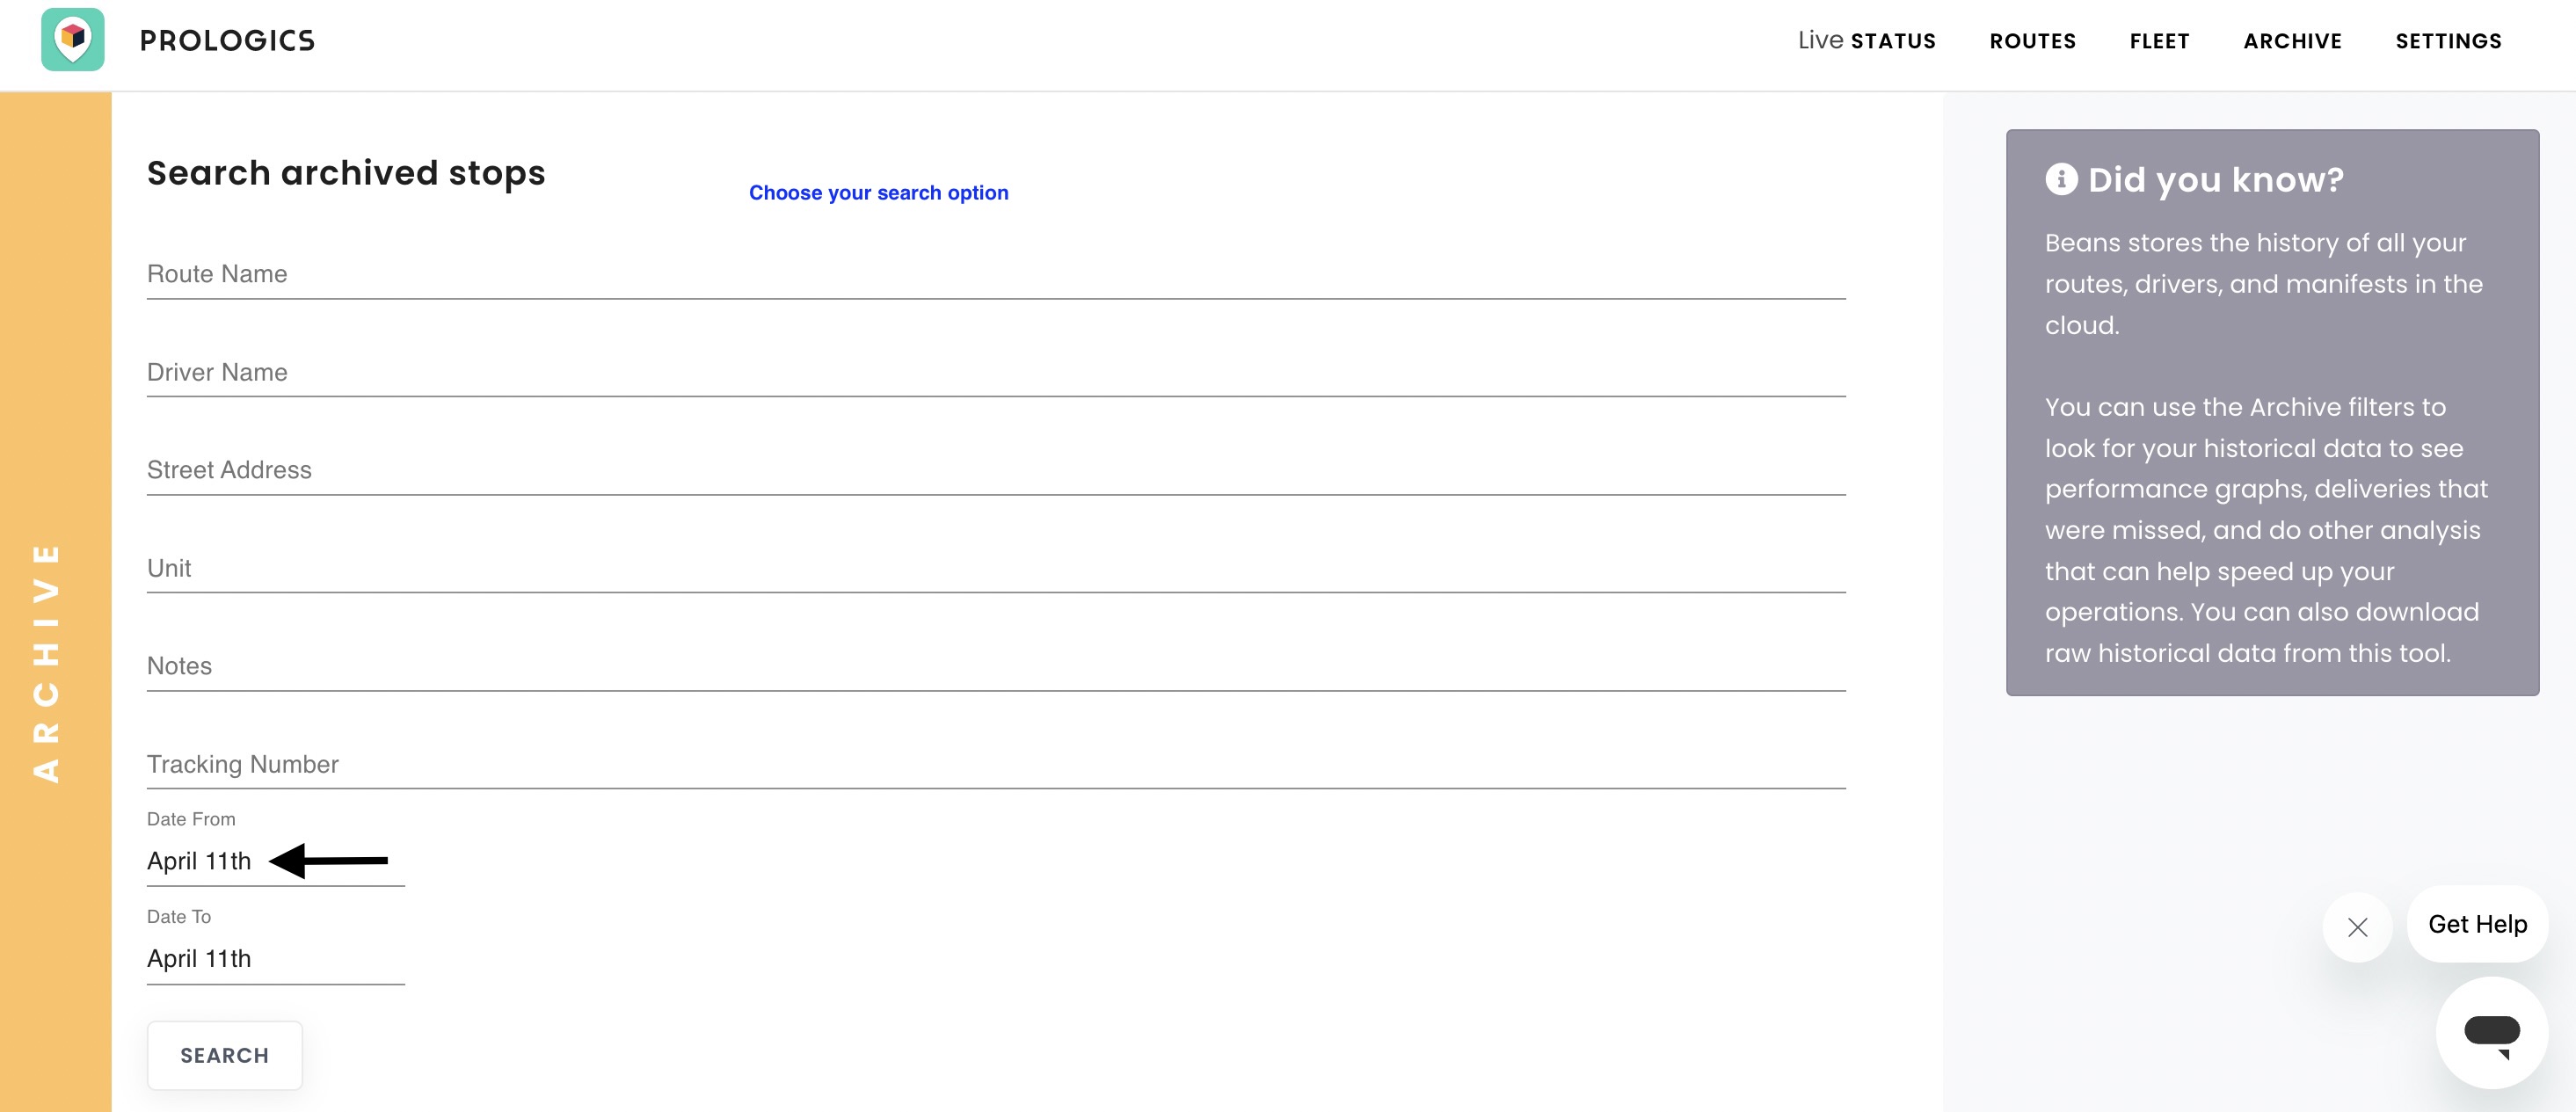Open the Fleet section
This screenshot has width=2576, height=1112.
point(2159,41)
